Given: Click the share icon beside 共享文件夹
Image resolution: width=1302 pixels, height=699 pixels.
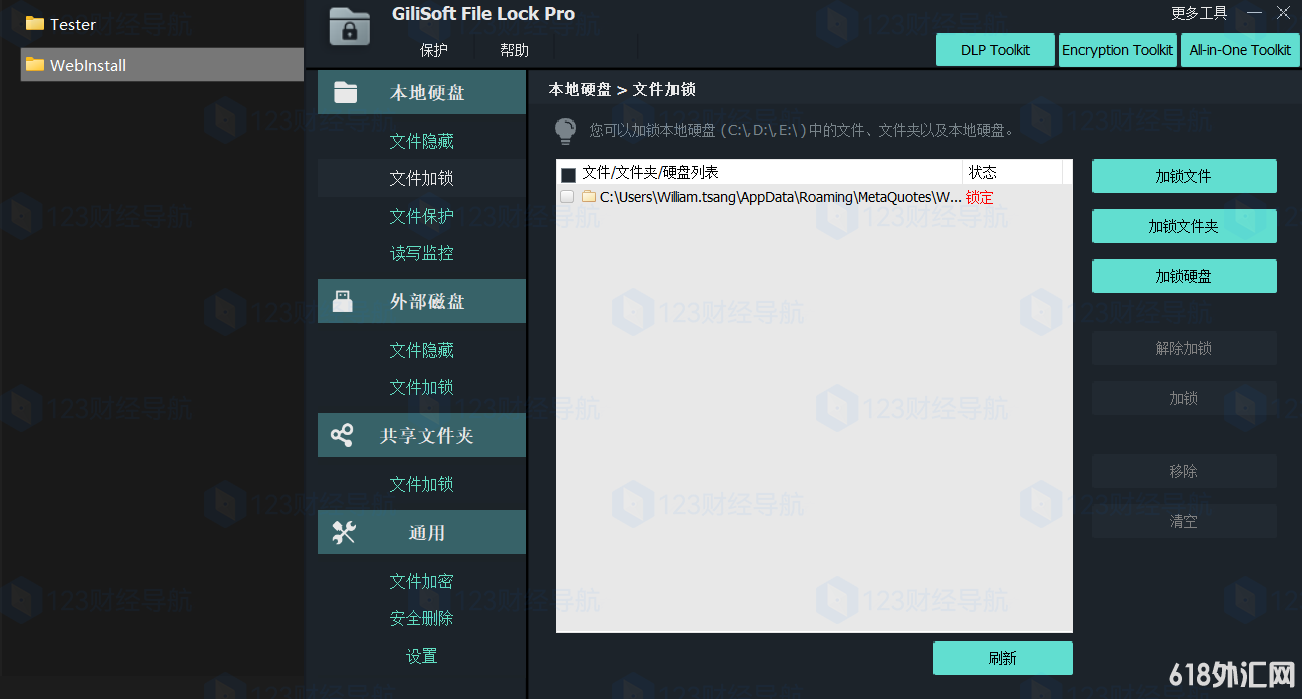Looking at the screenshot, I should coord(342,435).
